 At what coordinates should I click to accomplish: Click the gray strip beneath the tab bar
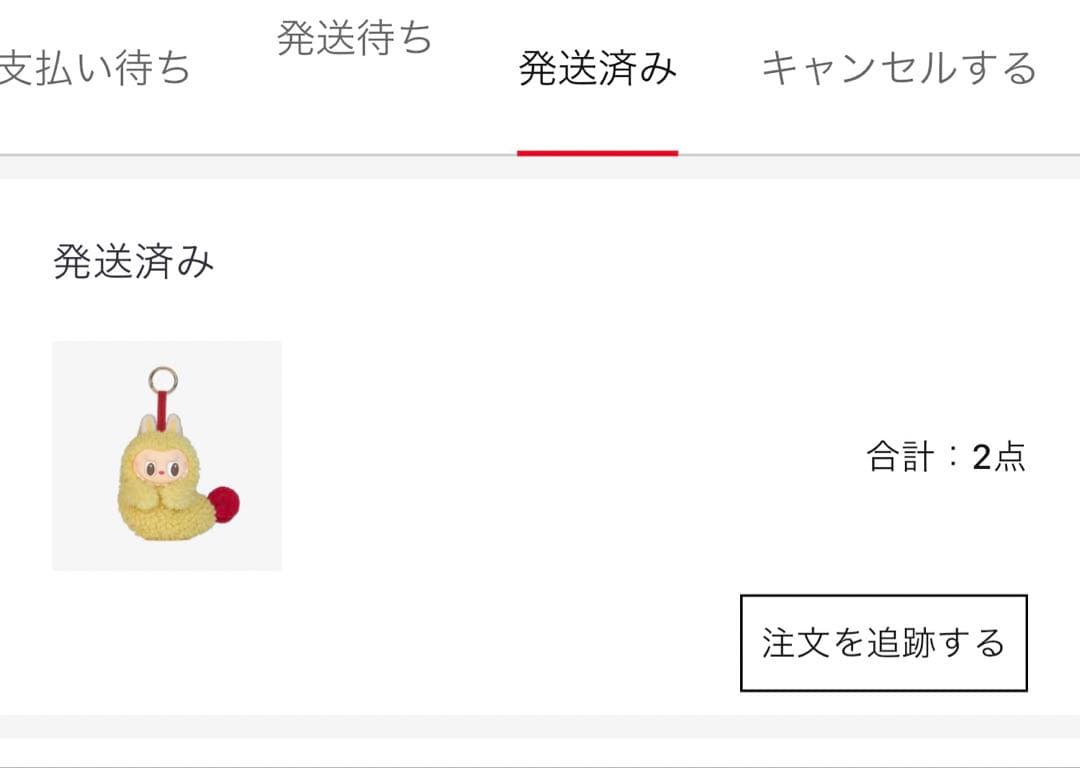click(x=540, y=167)
